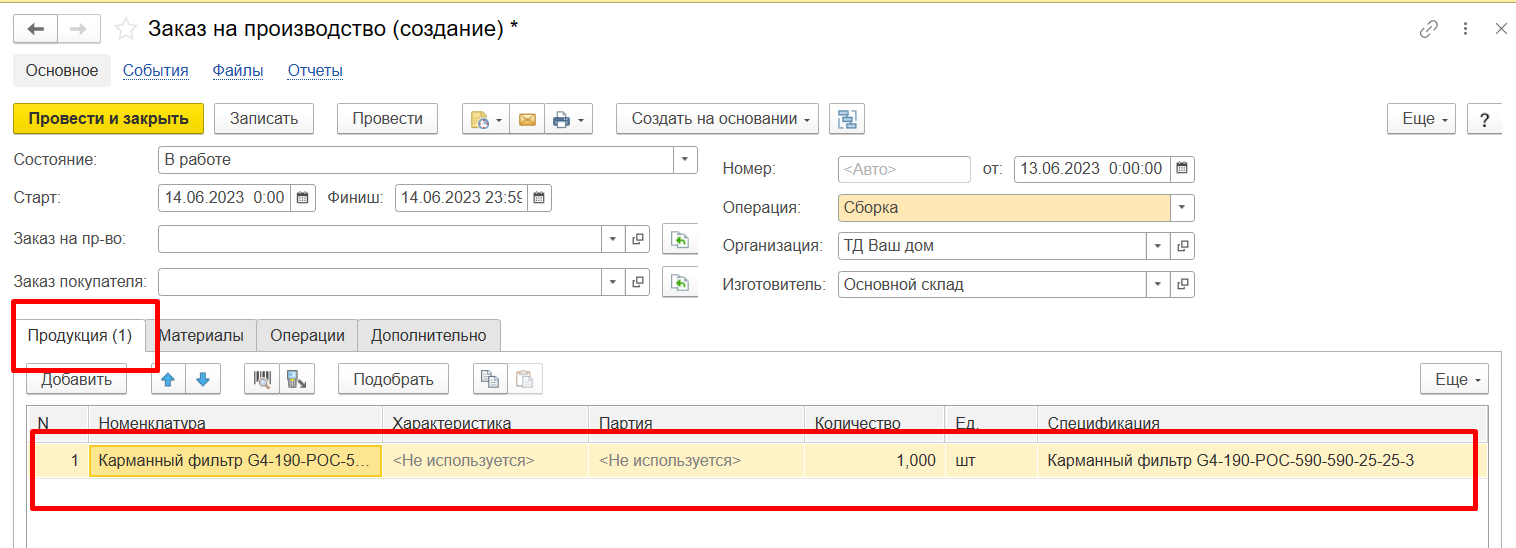Image resolution: width=1516 pixels, height=548 pixels.
Task: Open the document report icon menu
Action: point(485,119)
